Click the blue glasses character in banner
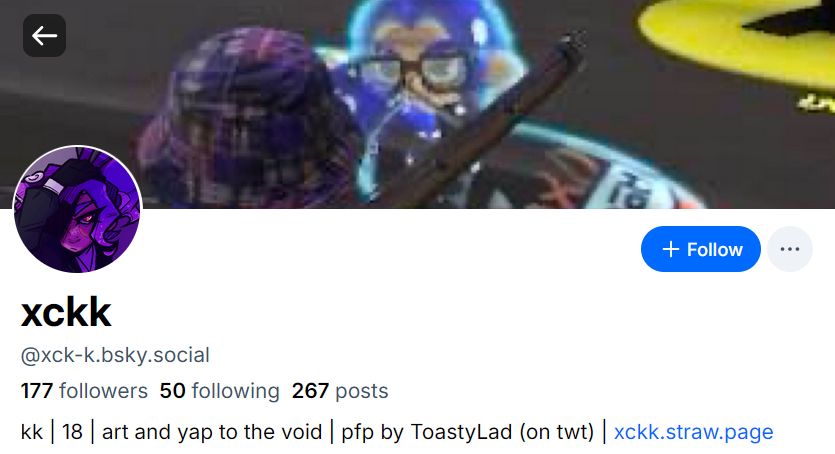 point(421,75)
